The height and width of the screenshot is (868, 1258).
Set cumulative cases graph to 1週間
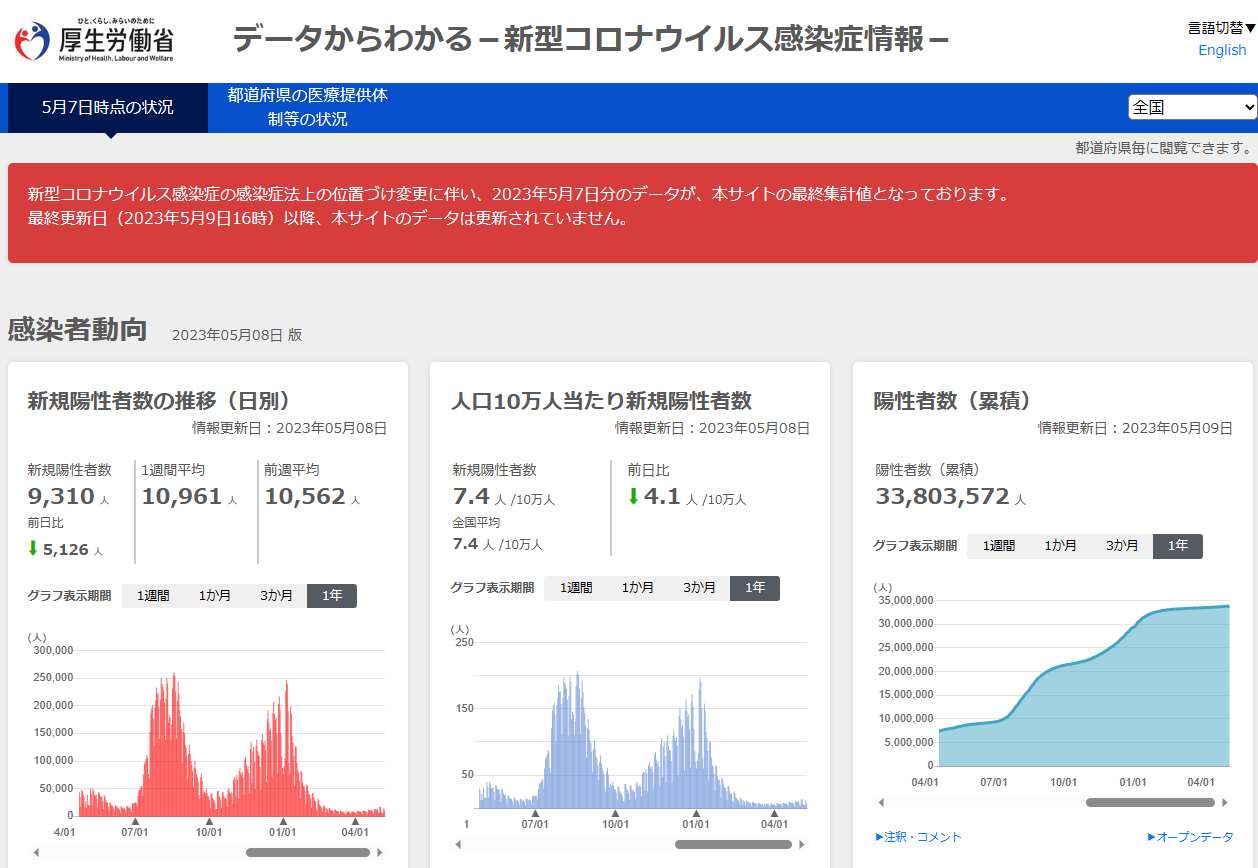998,546
